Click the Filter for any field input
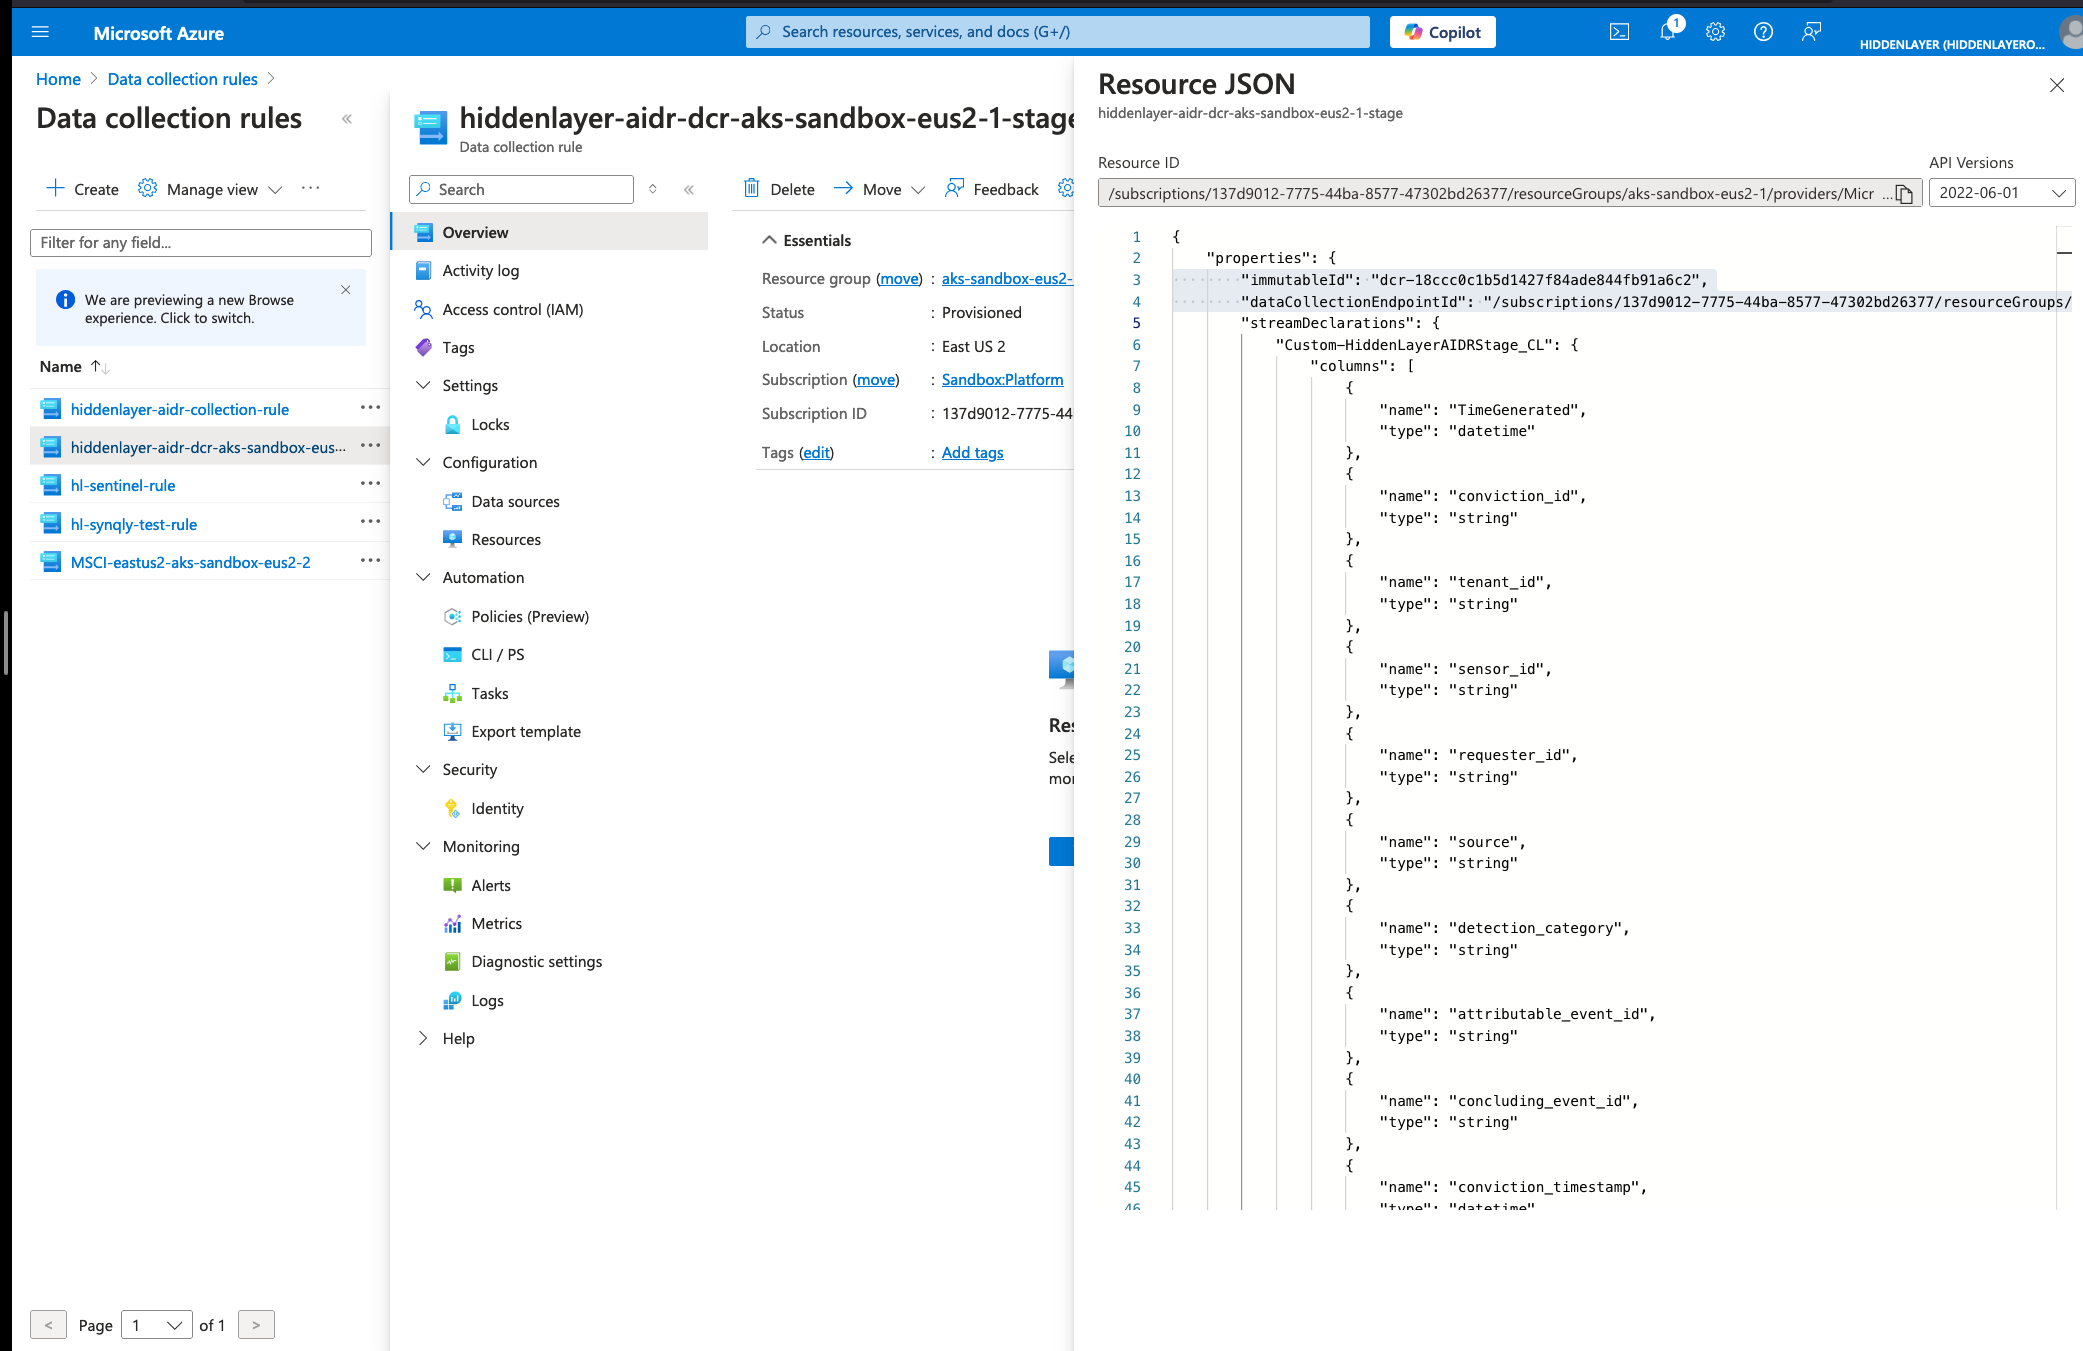Screen dimensions: 2083x1351 pos(200,242)
